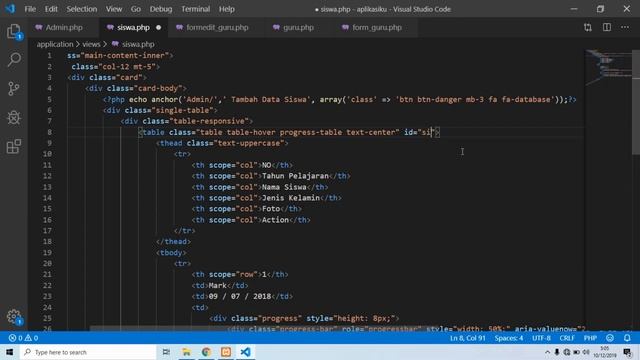This screenshot has height=360, width=640.
Task: Open the Debug view bug icon
Action: tap(14, 118)
